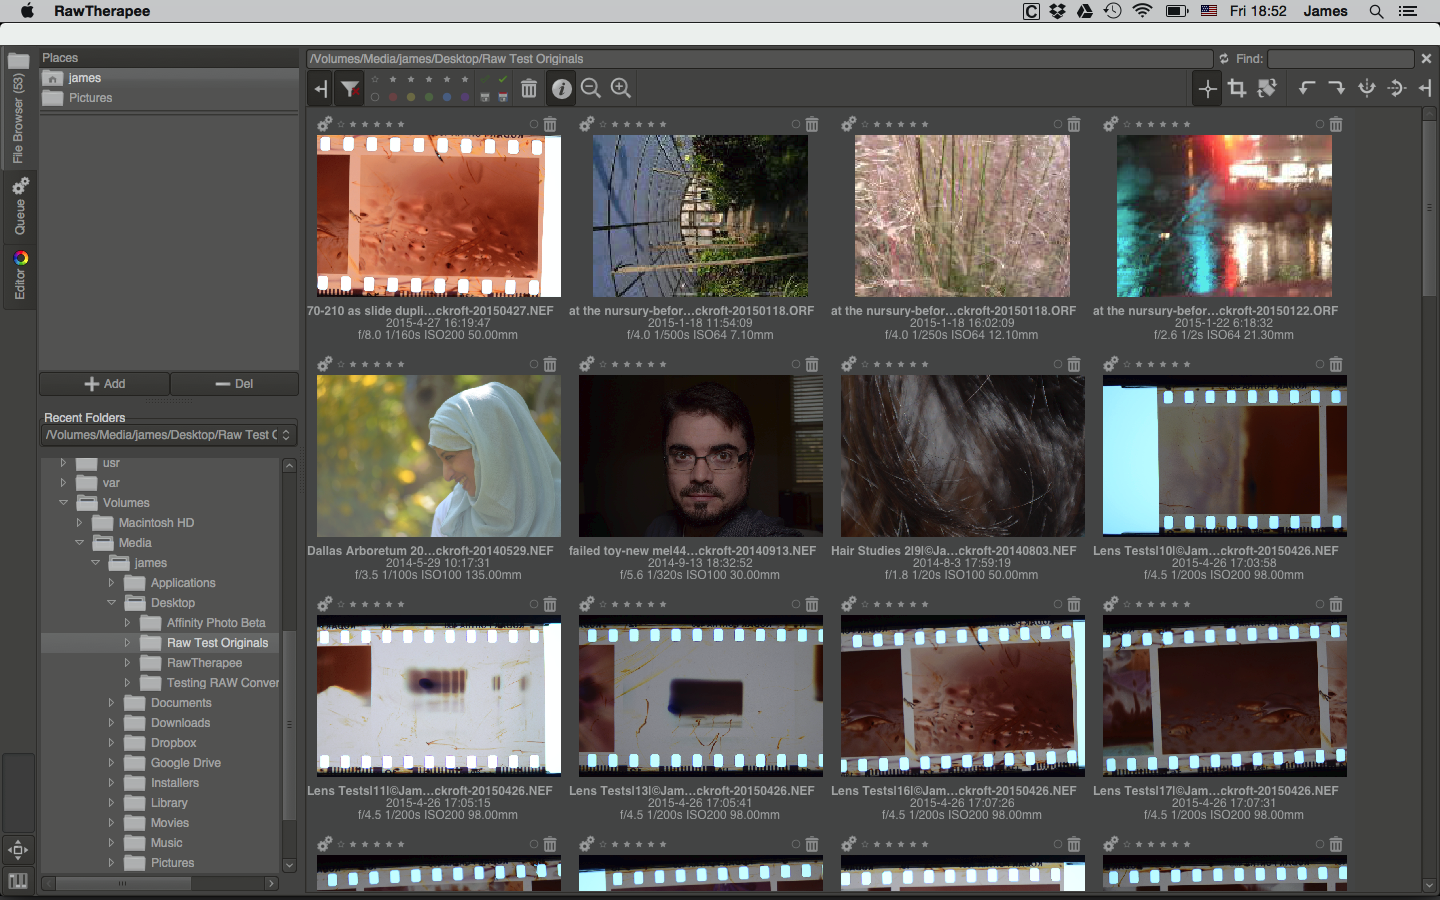Viewport: 1440px width, 900px height.
Task: Add a folder to Places
Action: [x=104, y=384]
